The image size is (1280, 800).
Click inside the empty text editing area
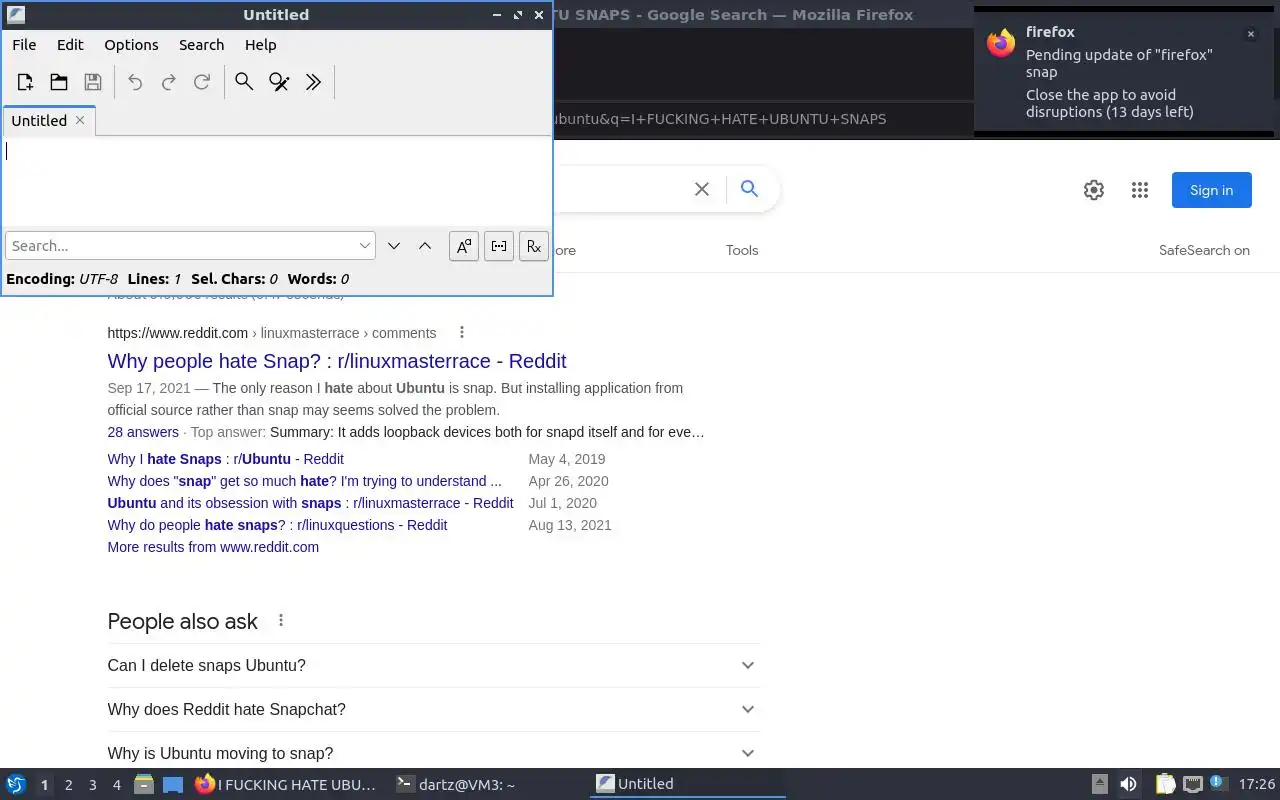277,181
